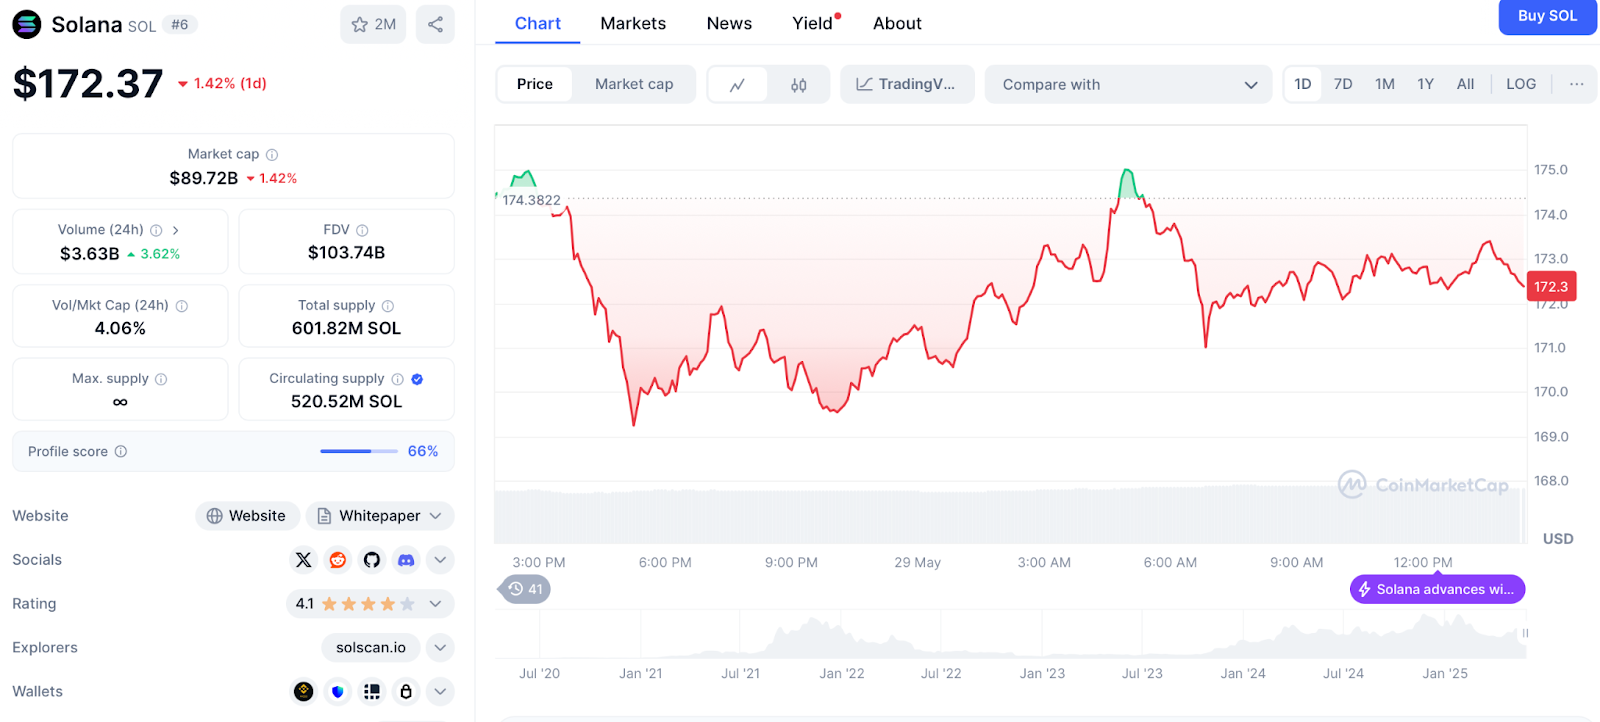This screenshot has height=722, width=1600.
Task: Expand more Wallets options
Action: (440, 691)
